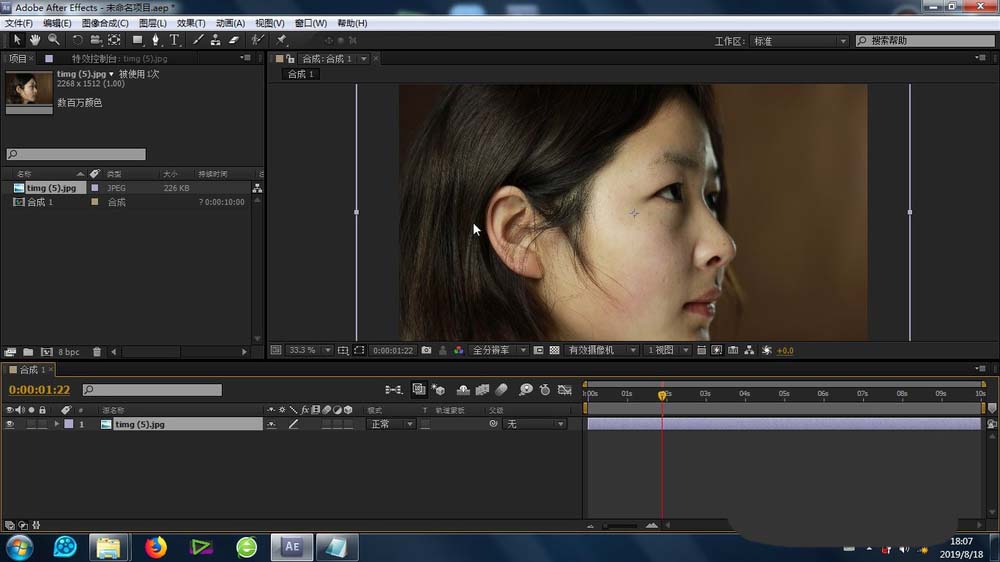Select the Text tool
This screenshot has height=562, width=1000.
pos(174,40)
